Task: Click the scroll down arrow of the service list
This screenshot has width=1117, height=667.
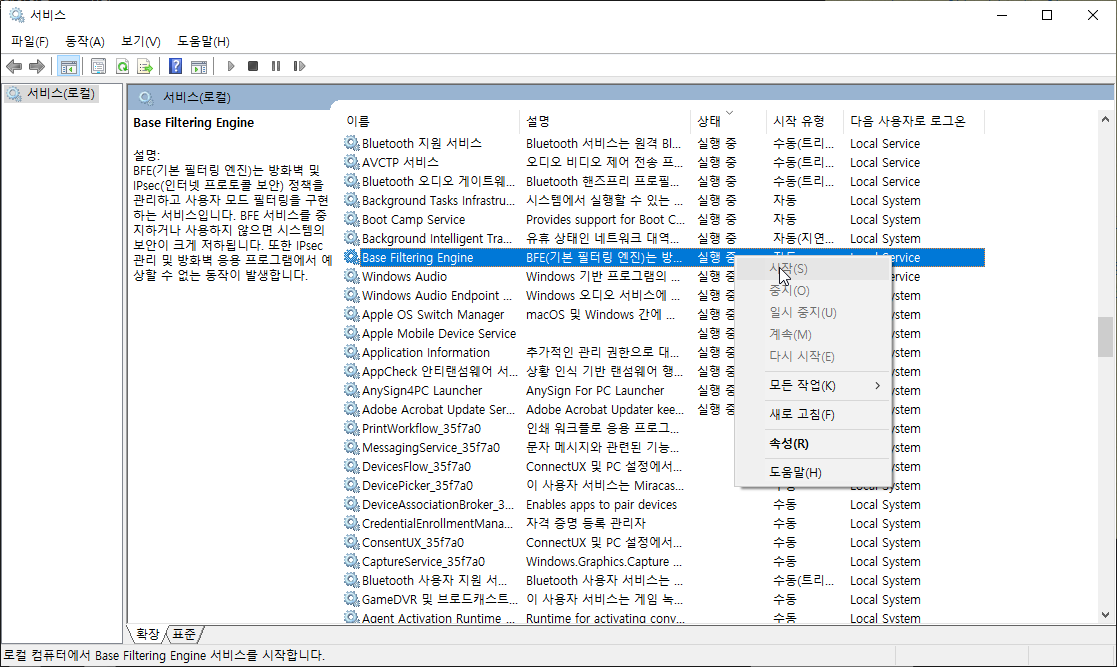Action: point(1105,615)
